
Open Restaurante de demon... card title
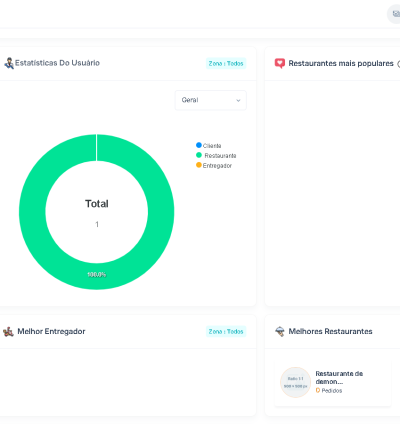(x=339, y=377)
